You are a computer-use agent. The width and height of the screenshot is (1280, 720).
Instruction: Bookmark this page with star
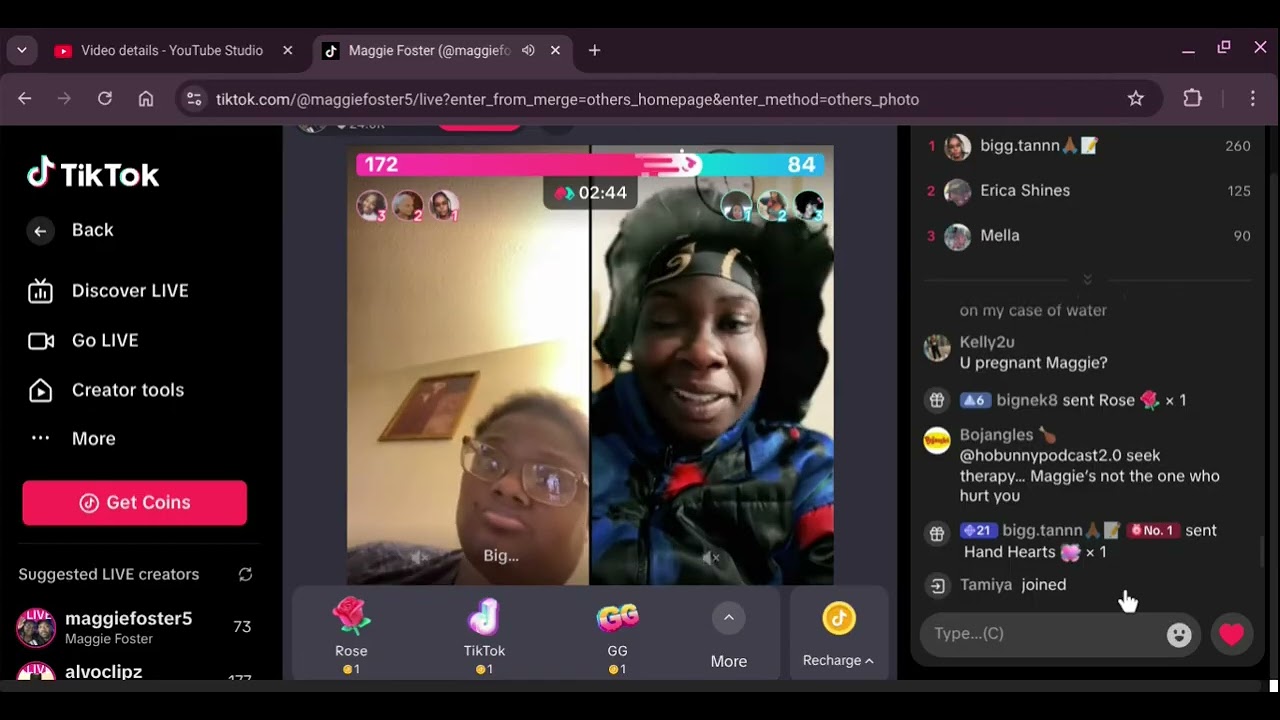click(x=1135, y=99)
